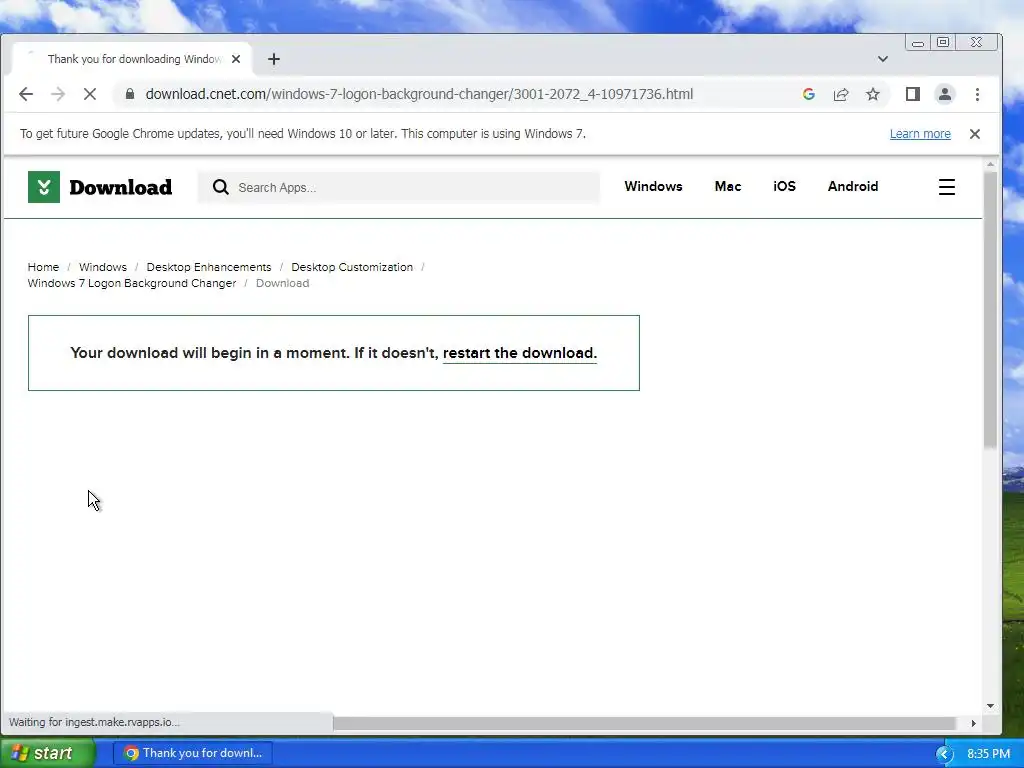
Task: Click the Download site title text
Action: click(x=121, y=187)
